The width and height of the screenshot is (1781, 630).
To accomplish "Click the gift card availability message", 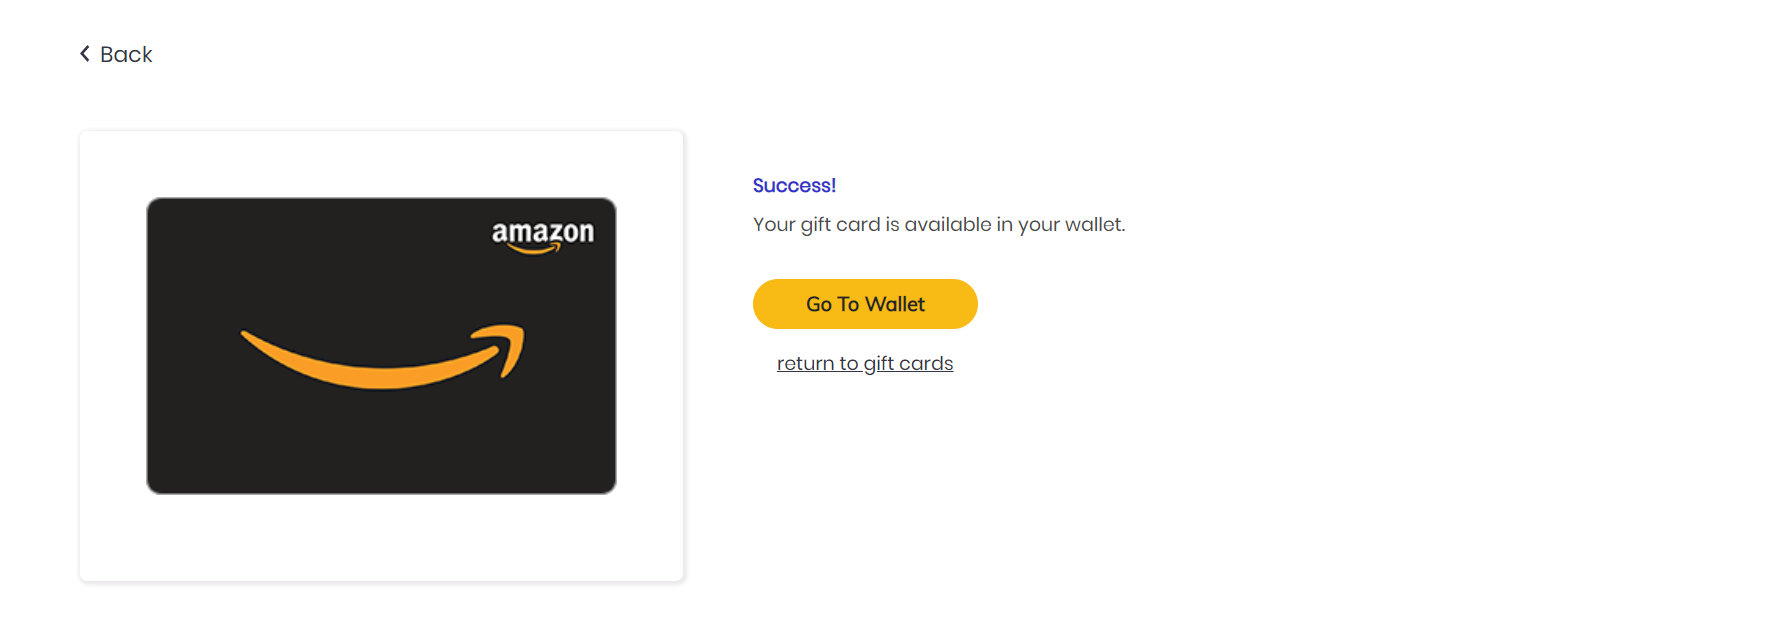I will 938,225.
